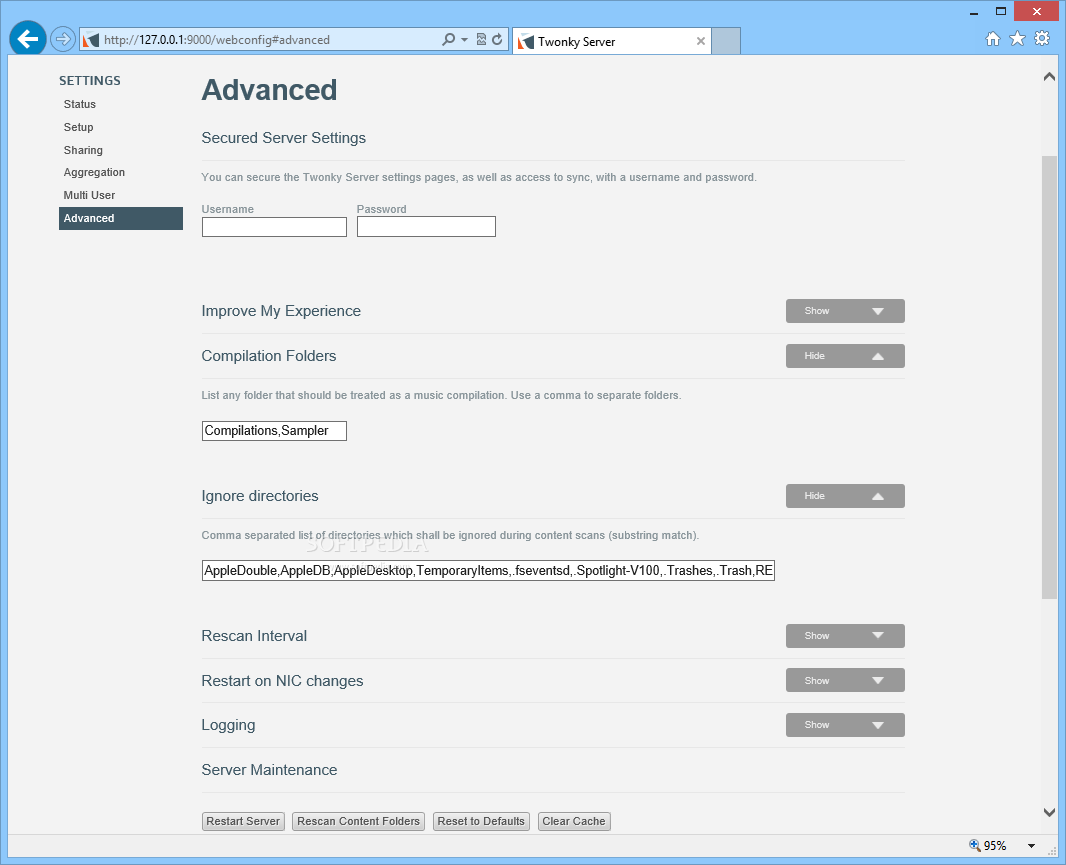Click the search magnifier in address bar
1066x865 pixels.
pos(448,39)
